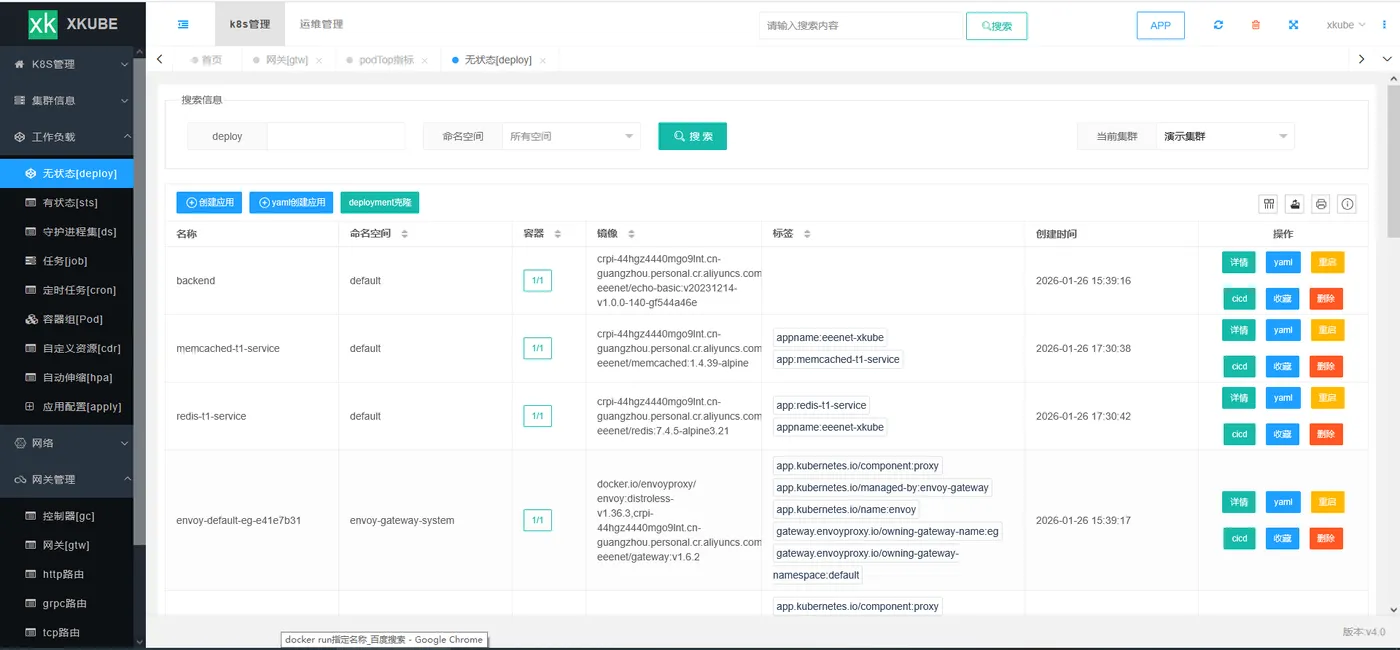Click the orange trash clear-cache icon
Viewport: 1400px width, 650px height.
[x=1256, y=25]
